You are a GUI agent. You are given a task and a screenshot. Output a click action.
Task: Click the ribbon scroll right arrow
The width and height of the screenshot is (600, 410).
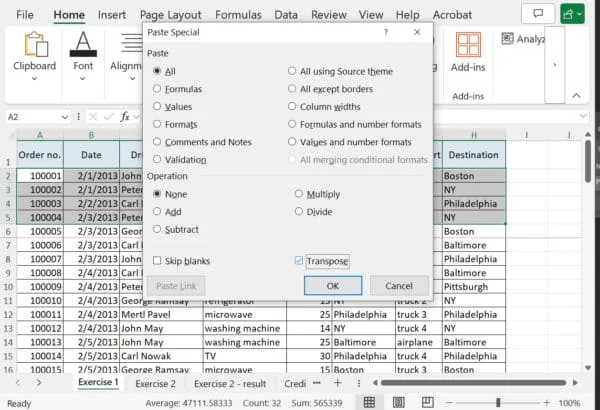[x=554, y=65]
